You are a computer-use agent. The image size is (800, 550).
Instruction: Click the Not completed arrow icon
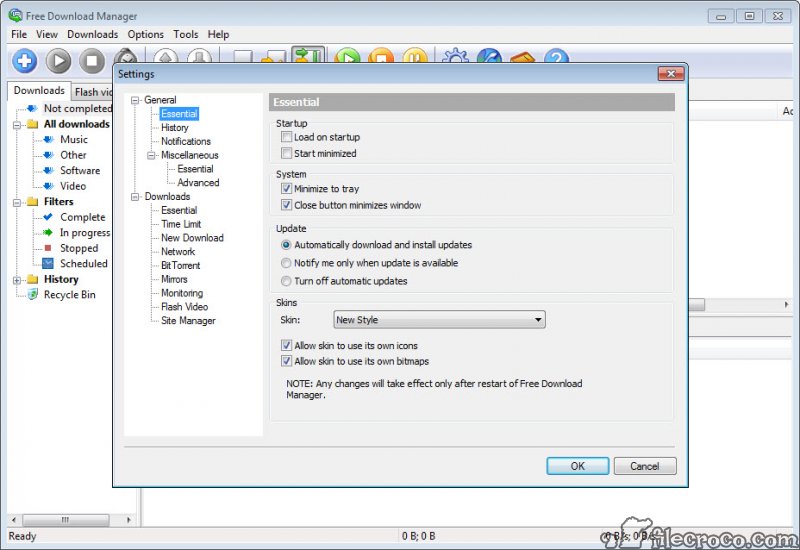pyautogui.click(x=32, y=108)
